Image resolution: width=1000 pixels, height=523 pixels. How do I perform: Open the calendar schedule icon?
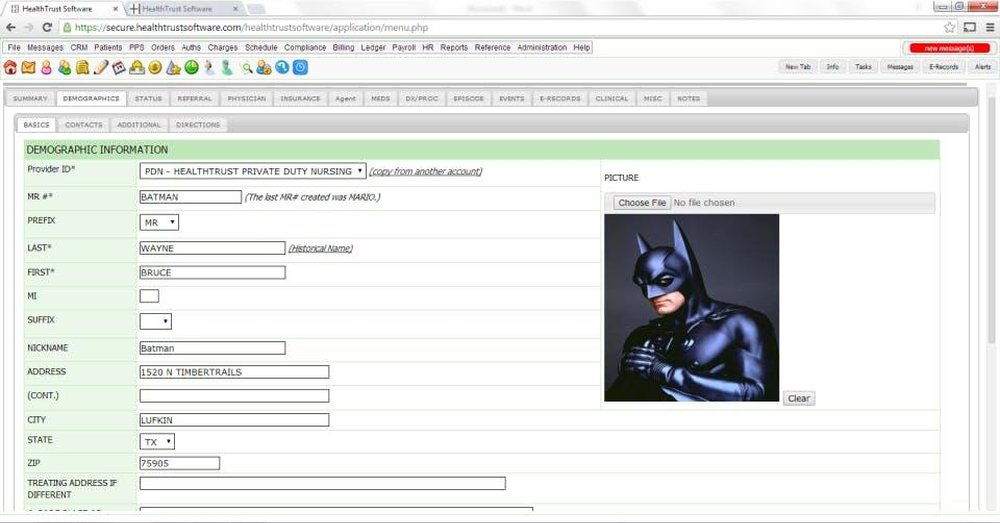pyautogui.click(x=119, y=68)
